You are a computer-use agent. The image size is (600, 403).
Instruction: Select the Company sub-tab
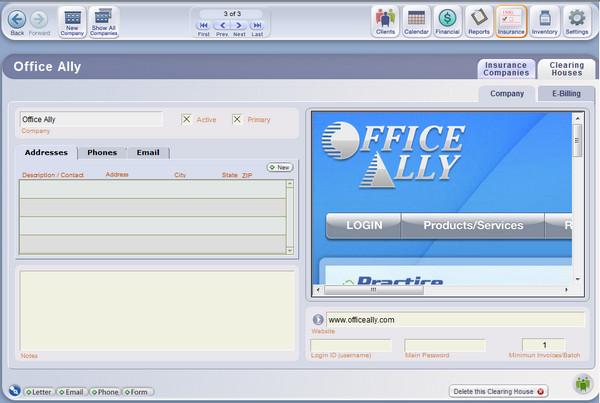tap(507, 94)
